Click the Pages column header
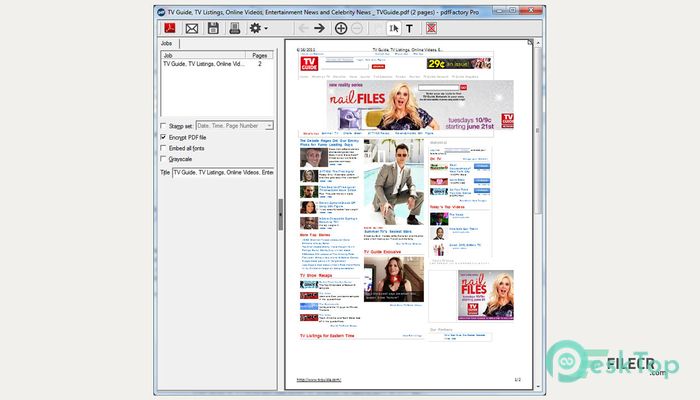 pos(259,55)
